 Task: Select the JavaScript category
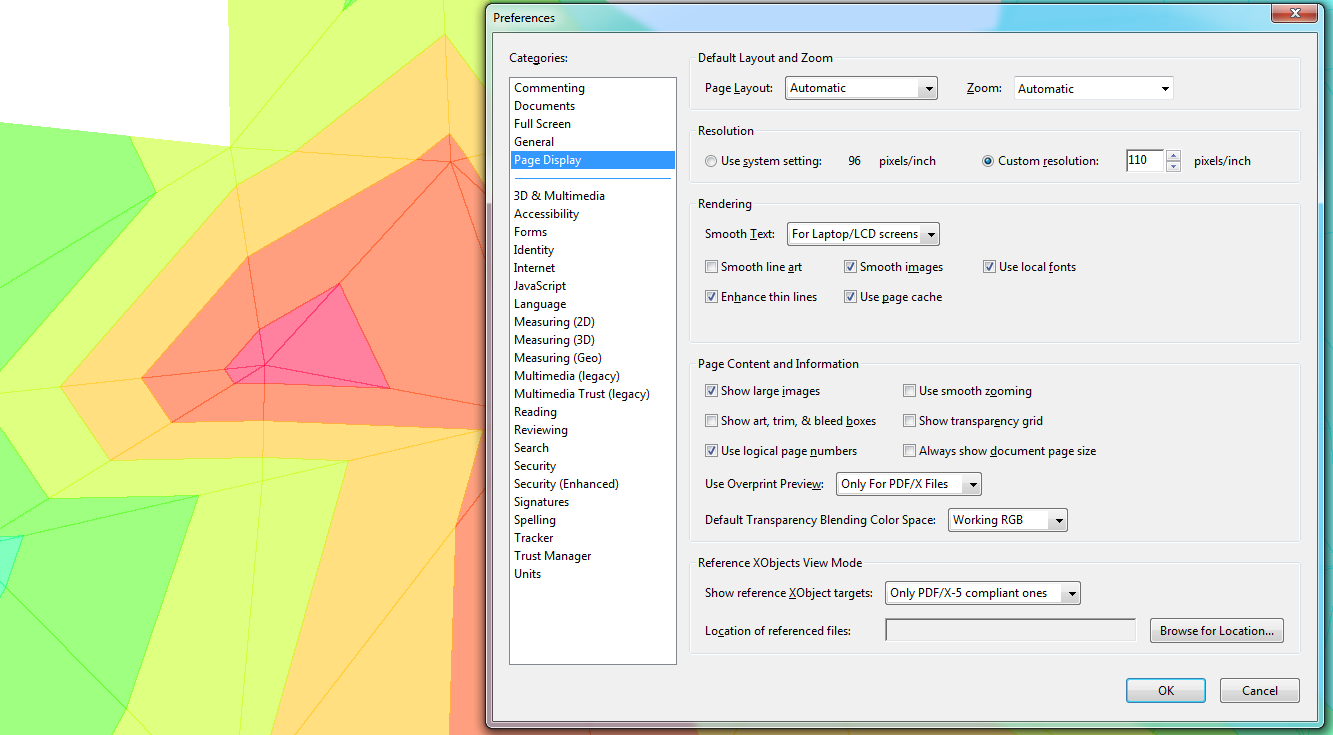pos(539,285)
